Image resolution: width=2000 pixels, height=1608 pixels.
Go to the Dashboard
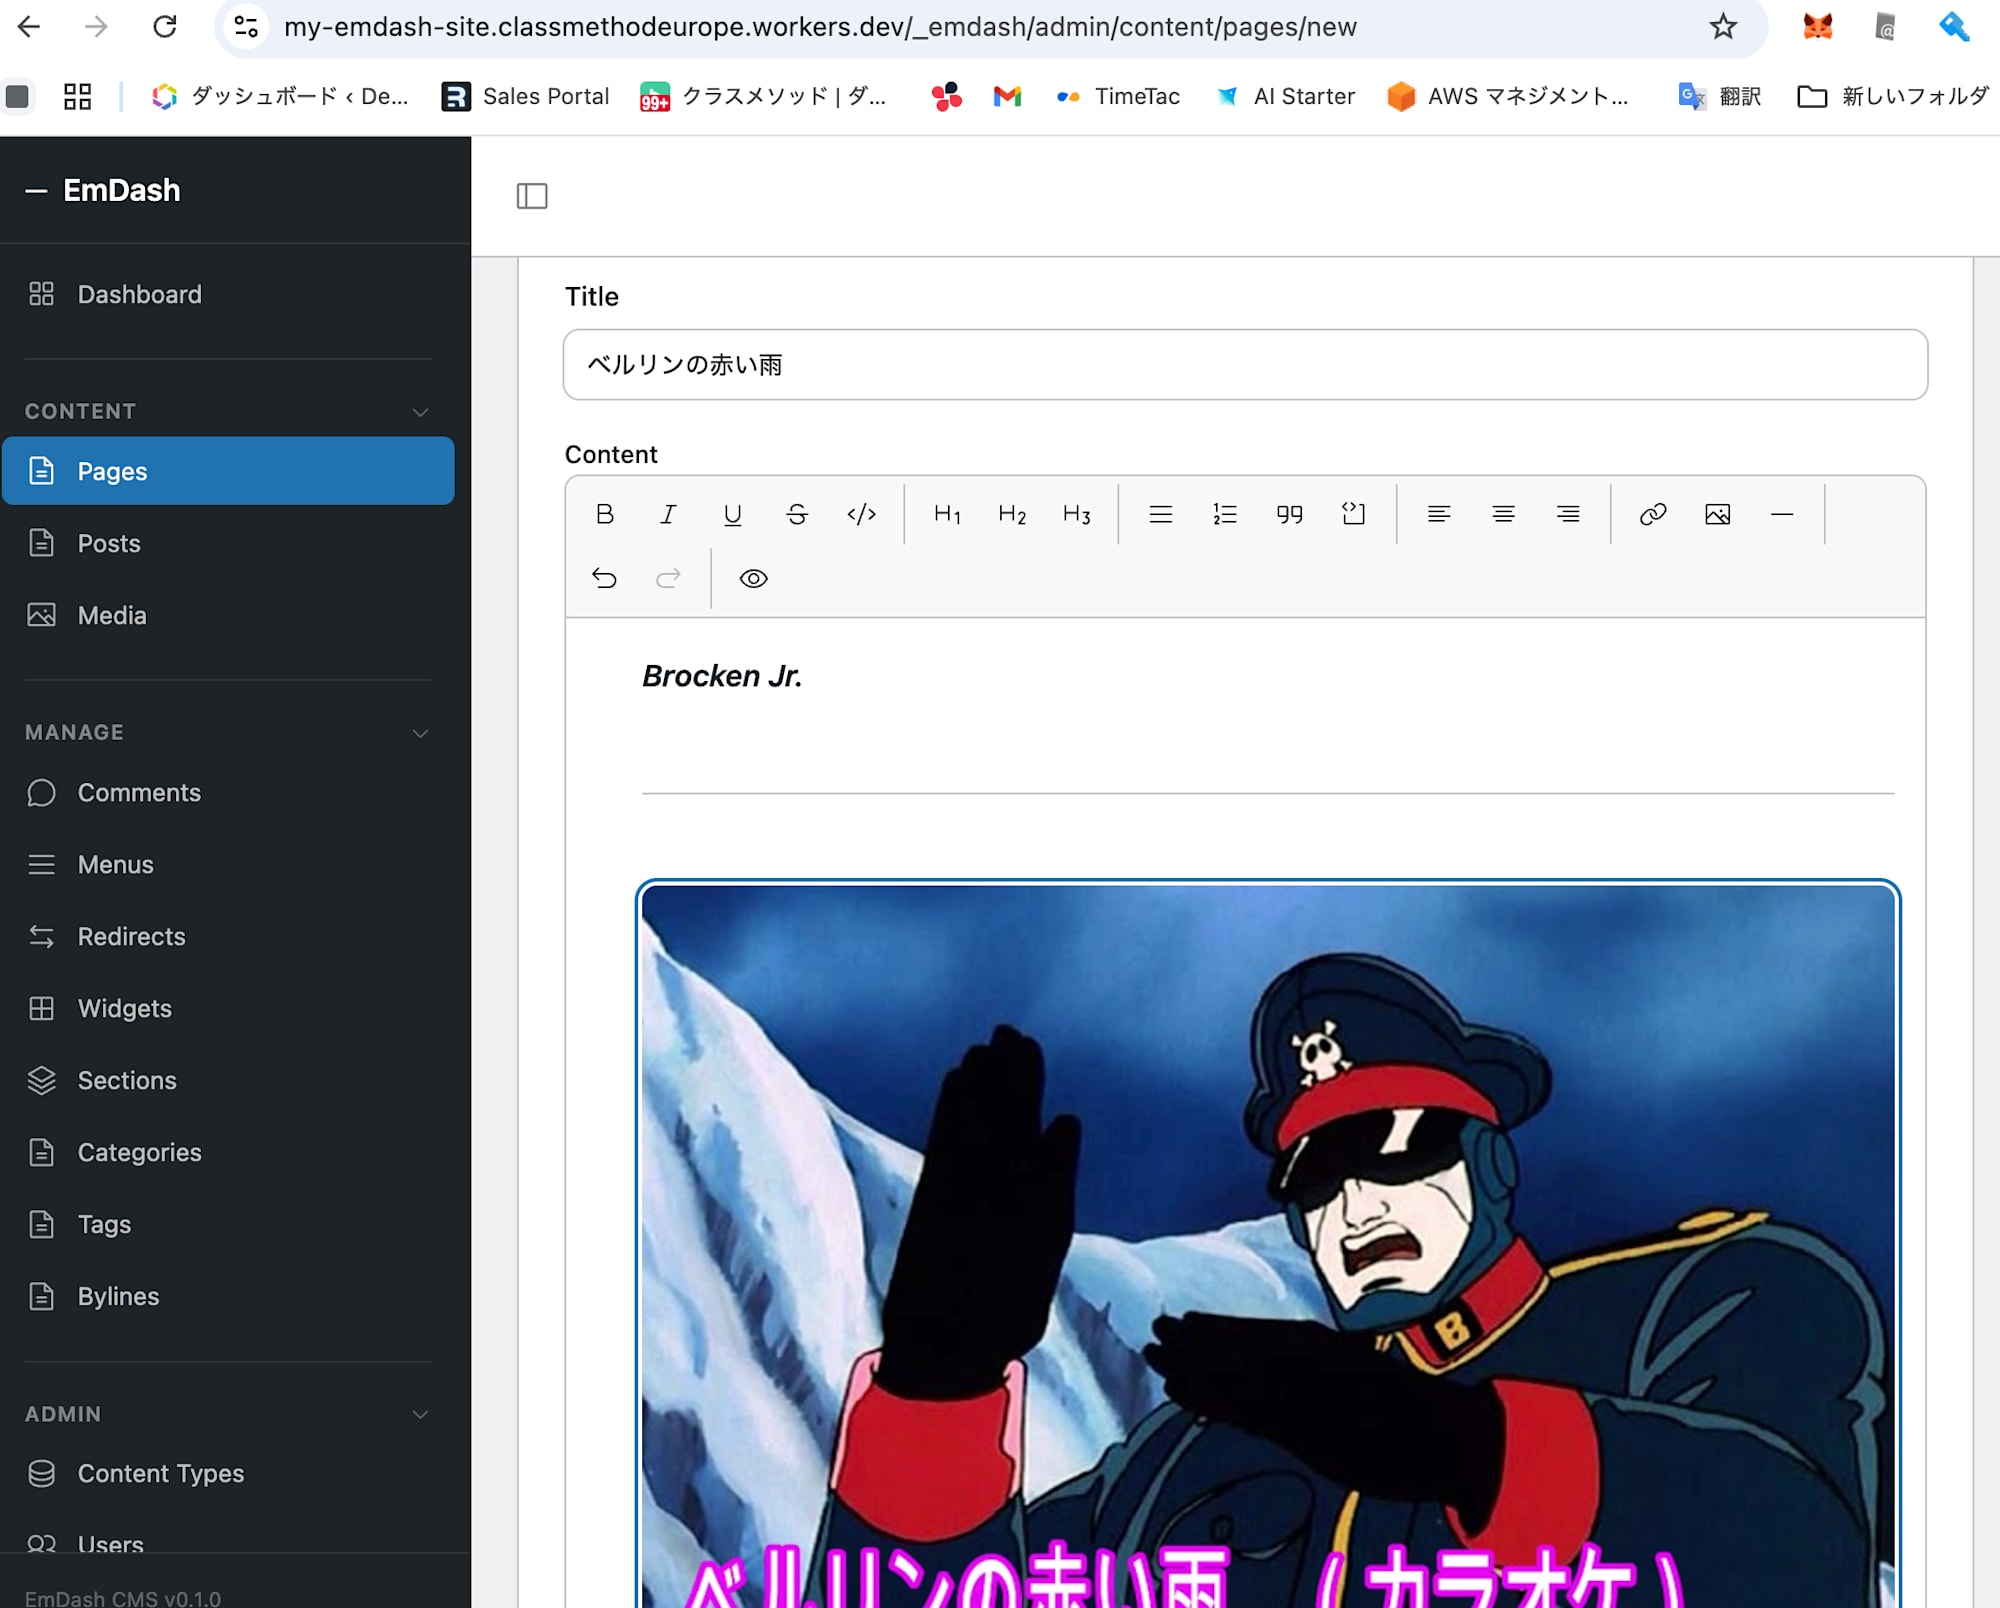pyautogui.click(x=139, y=294)
